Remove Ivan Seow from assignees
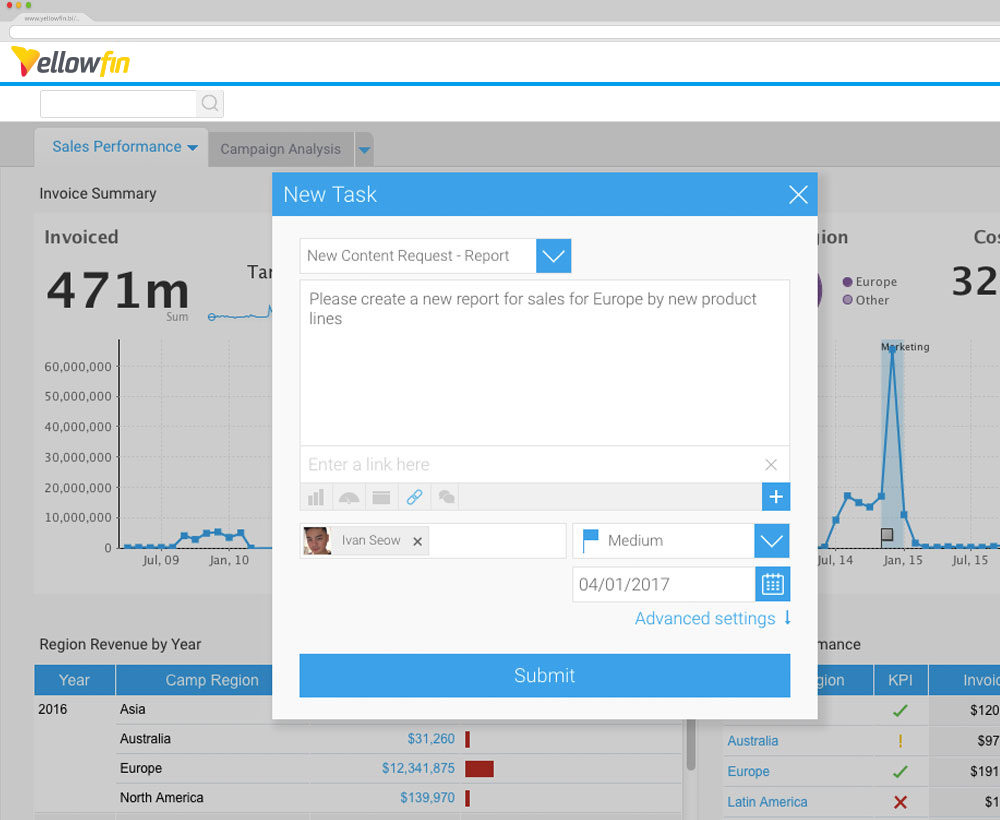Screen dimensions: 1000x820 (418, 541)
